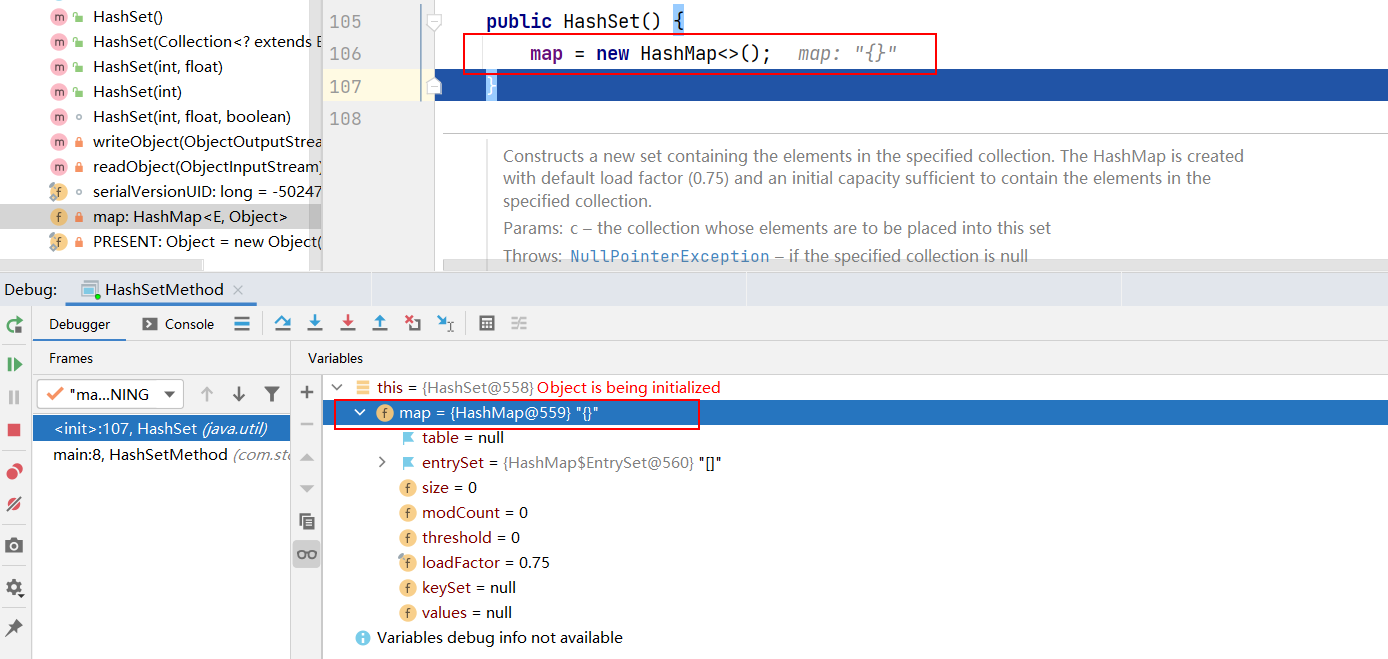Click the move watch down triangle

[x=307, y=489]
